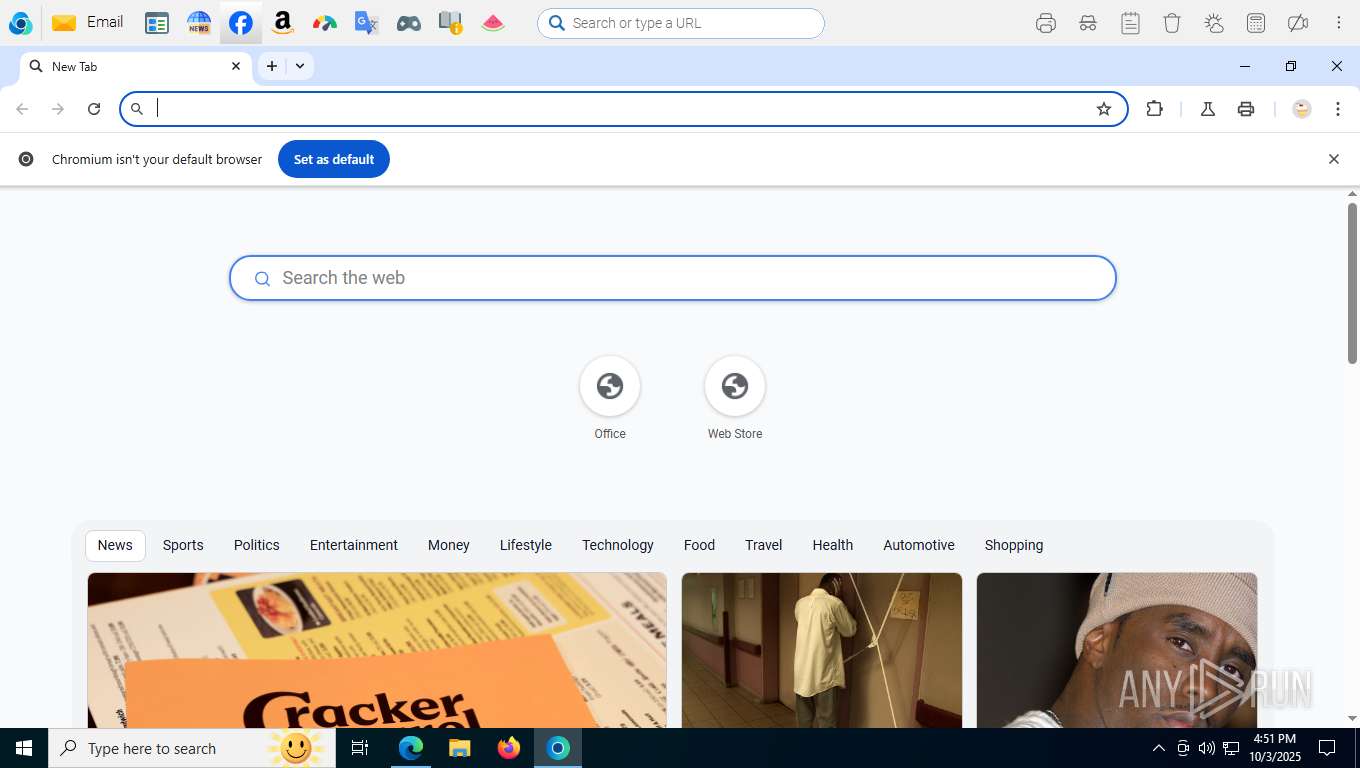Open the Cracker Barrel menu news card
The height and width of the screenshot is (768, 1360).
[x=377, y=650]
